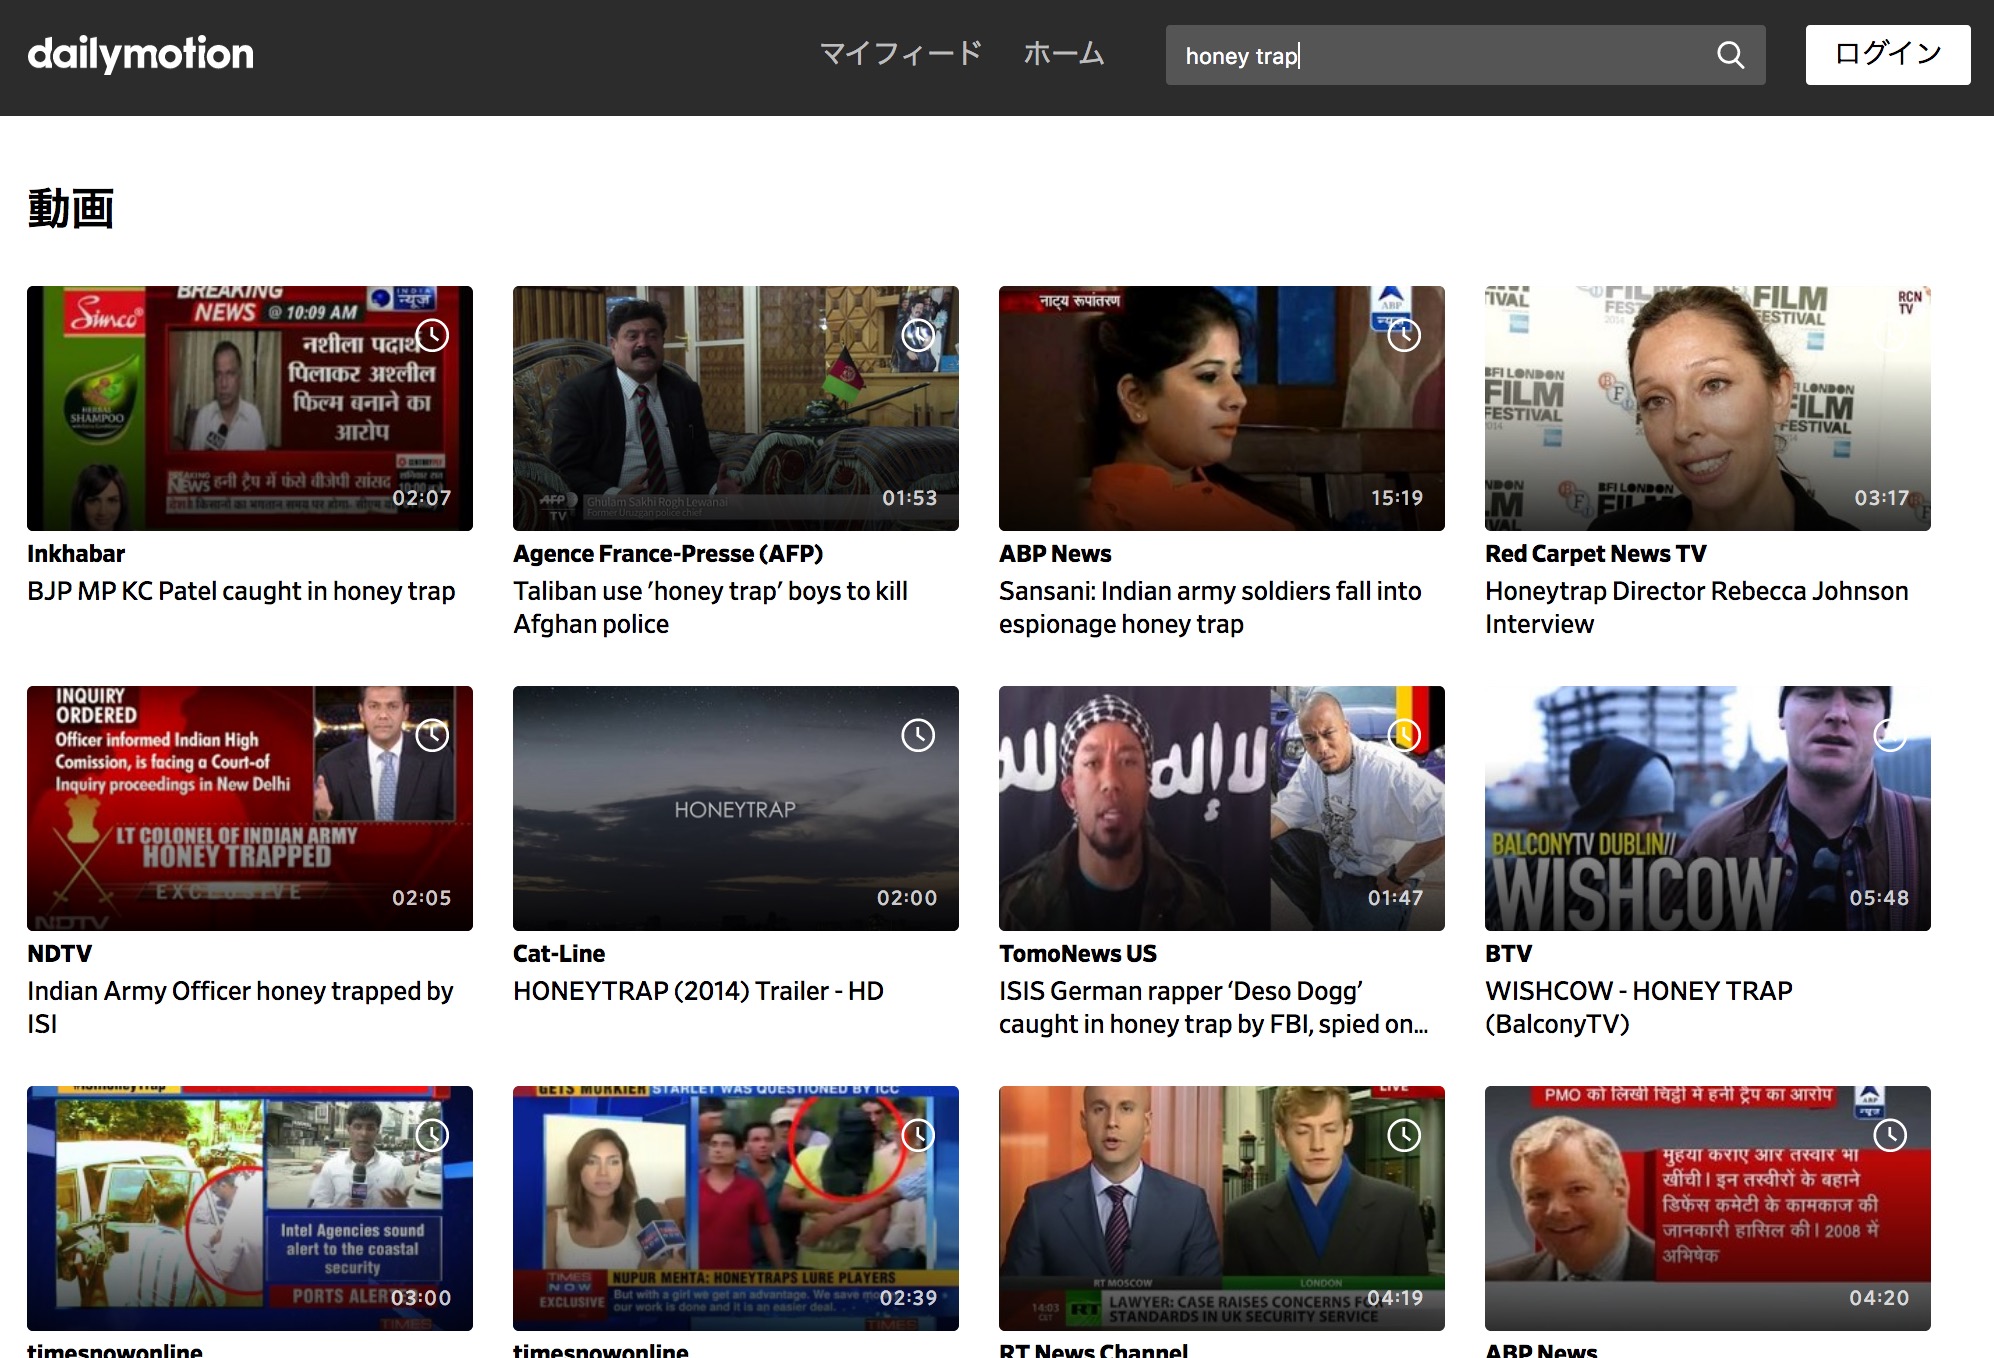The height and width of the screenshot is (1358, 1994).
Task: Open title 'Taliban use honey trap boys to kill Afghan police'
Action: pyautogui.click(x=711, y=607)
